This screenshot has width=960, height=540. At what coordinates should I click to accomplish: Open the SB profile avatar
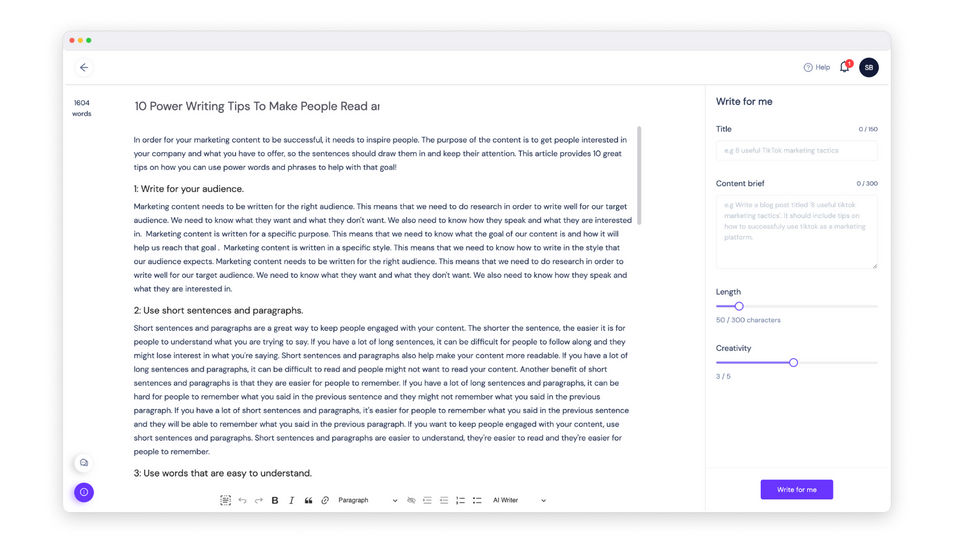pyautogui.click(x=868, y=67)
